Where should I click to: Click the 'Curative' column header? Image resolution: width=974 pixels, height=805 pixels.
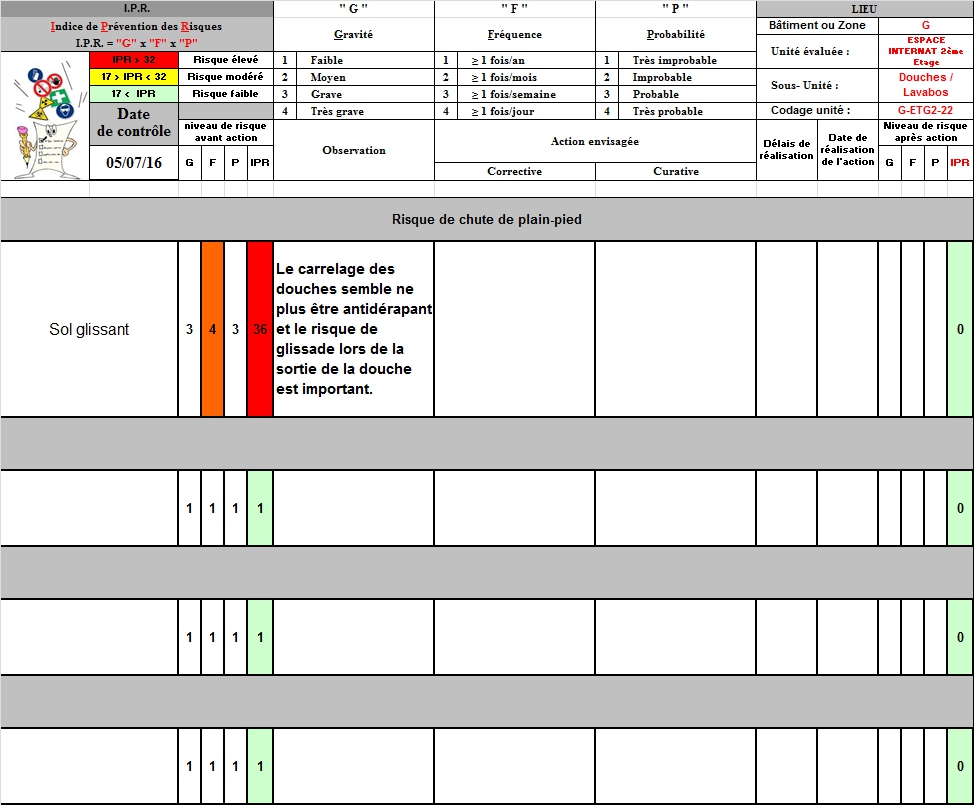pos(675,171)
